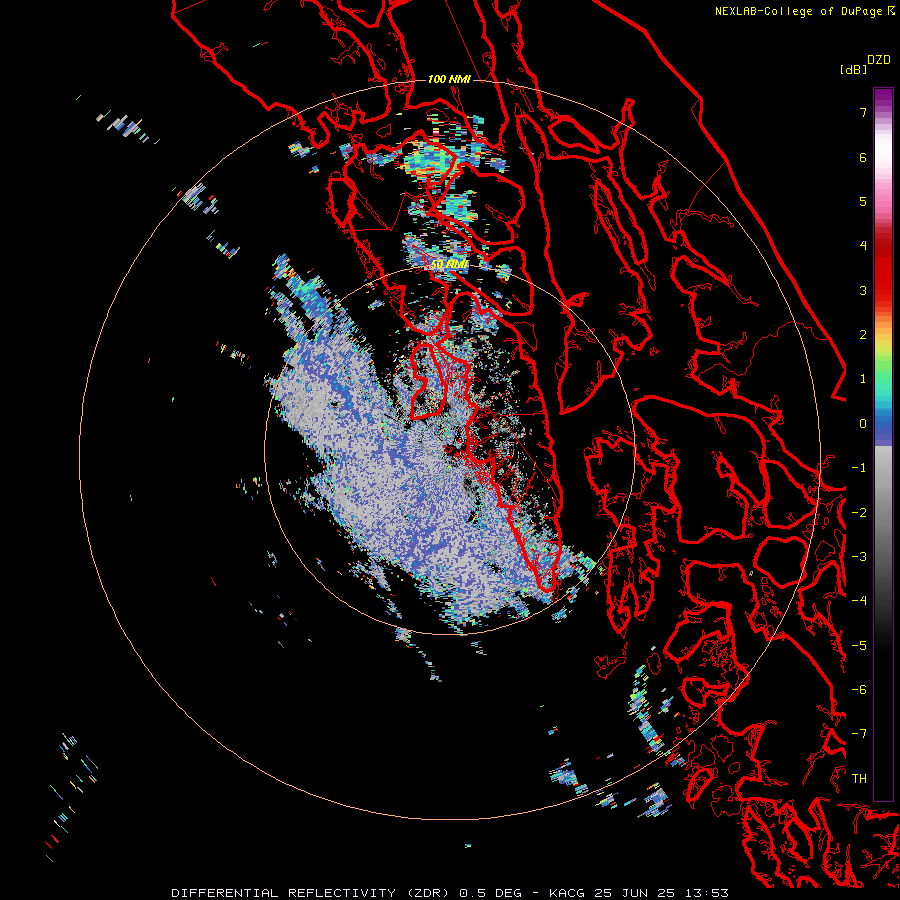Click the 100 NMI range ring label
The image size is (900, 900).
(449, 79)
